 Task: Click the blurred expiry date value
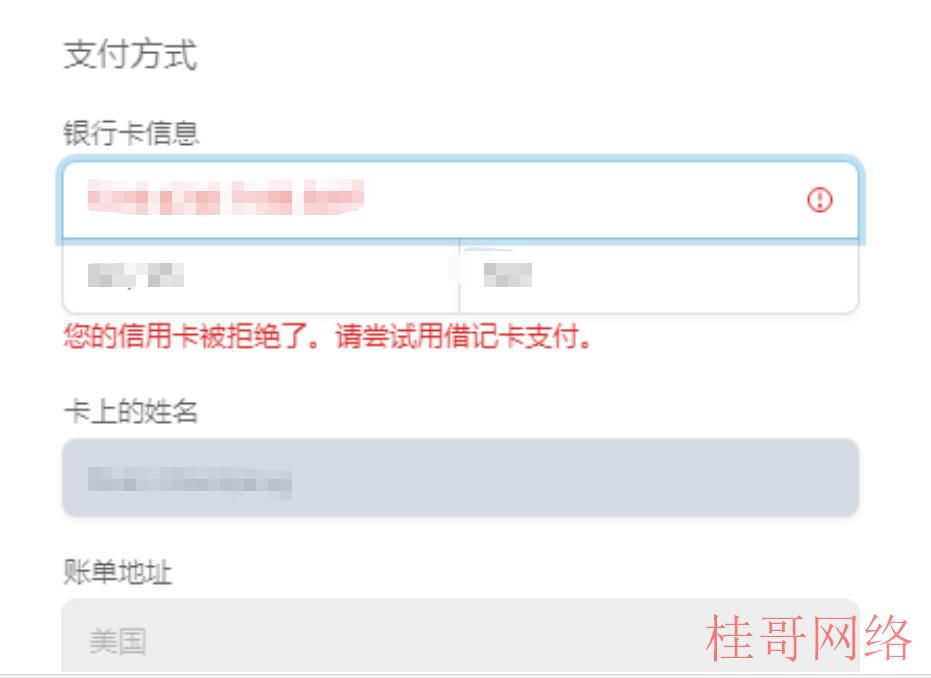pyautogui.click(x=135, y=275)
